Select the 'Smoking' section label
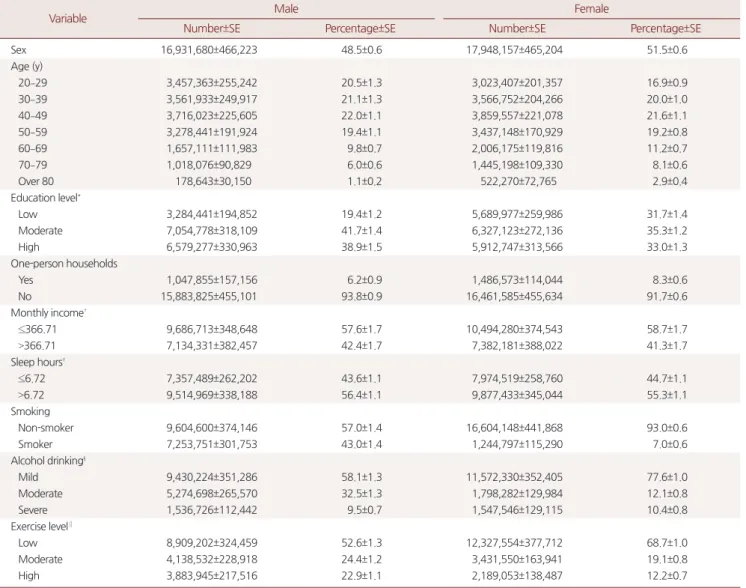This screenshot has height=588, width=746. click(x=30, y=412)
